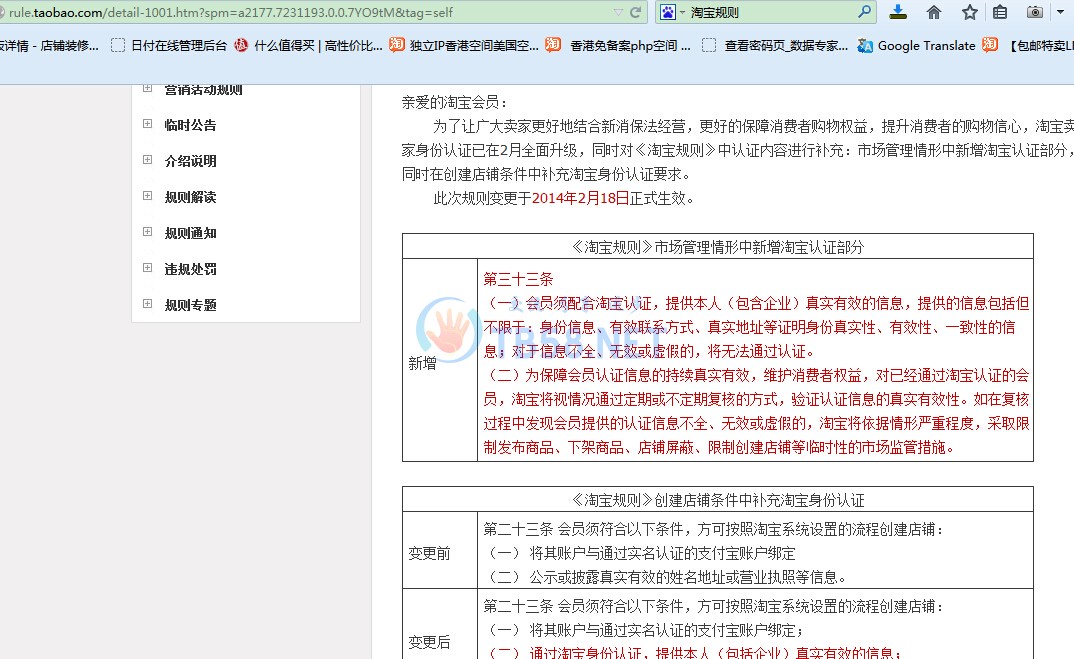Screen dimensions: 1074x659
Task: Click the red heading 第三十三条
Action: (518, 279)
